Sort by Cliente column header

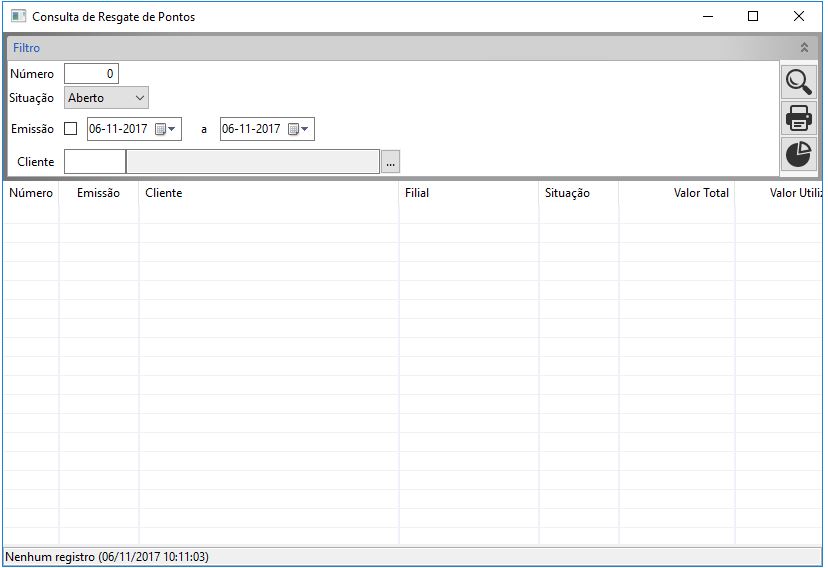269,193
